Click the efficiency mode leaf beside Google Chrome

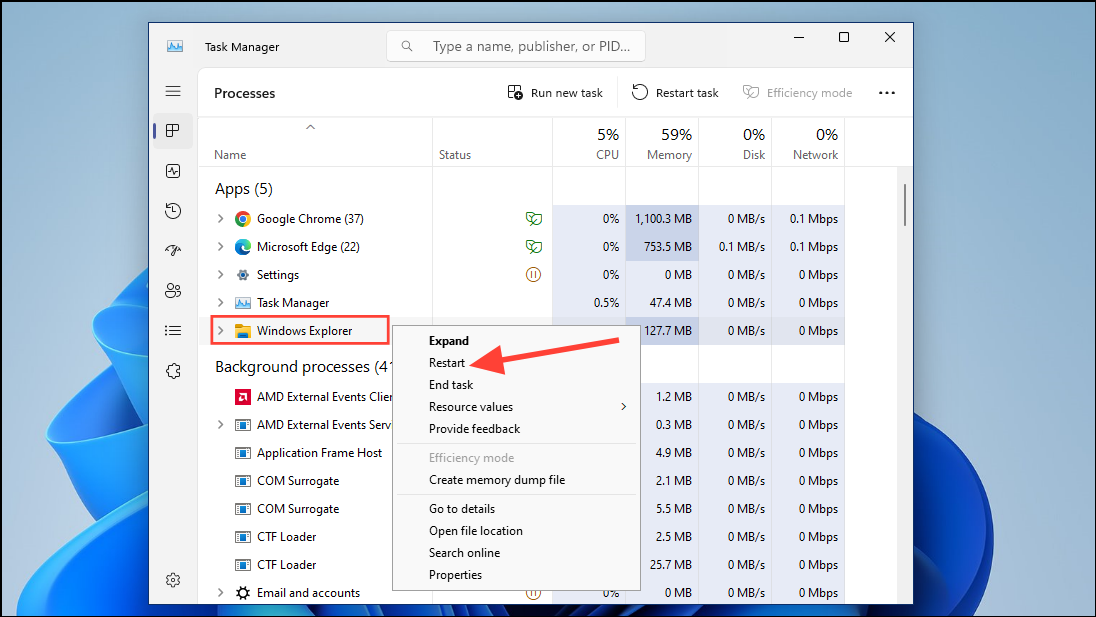pyautogui.click(x=534, y=218)
